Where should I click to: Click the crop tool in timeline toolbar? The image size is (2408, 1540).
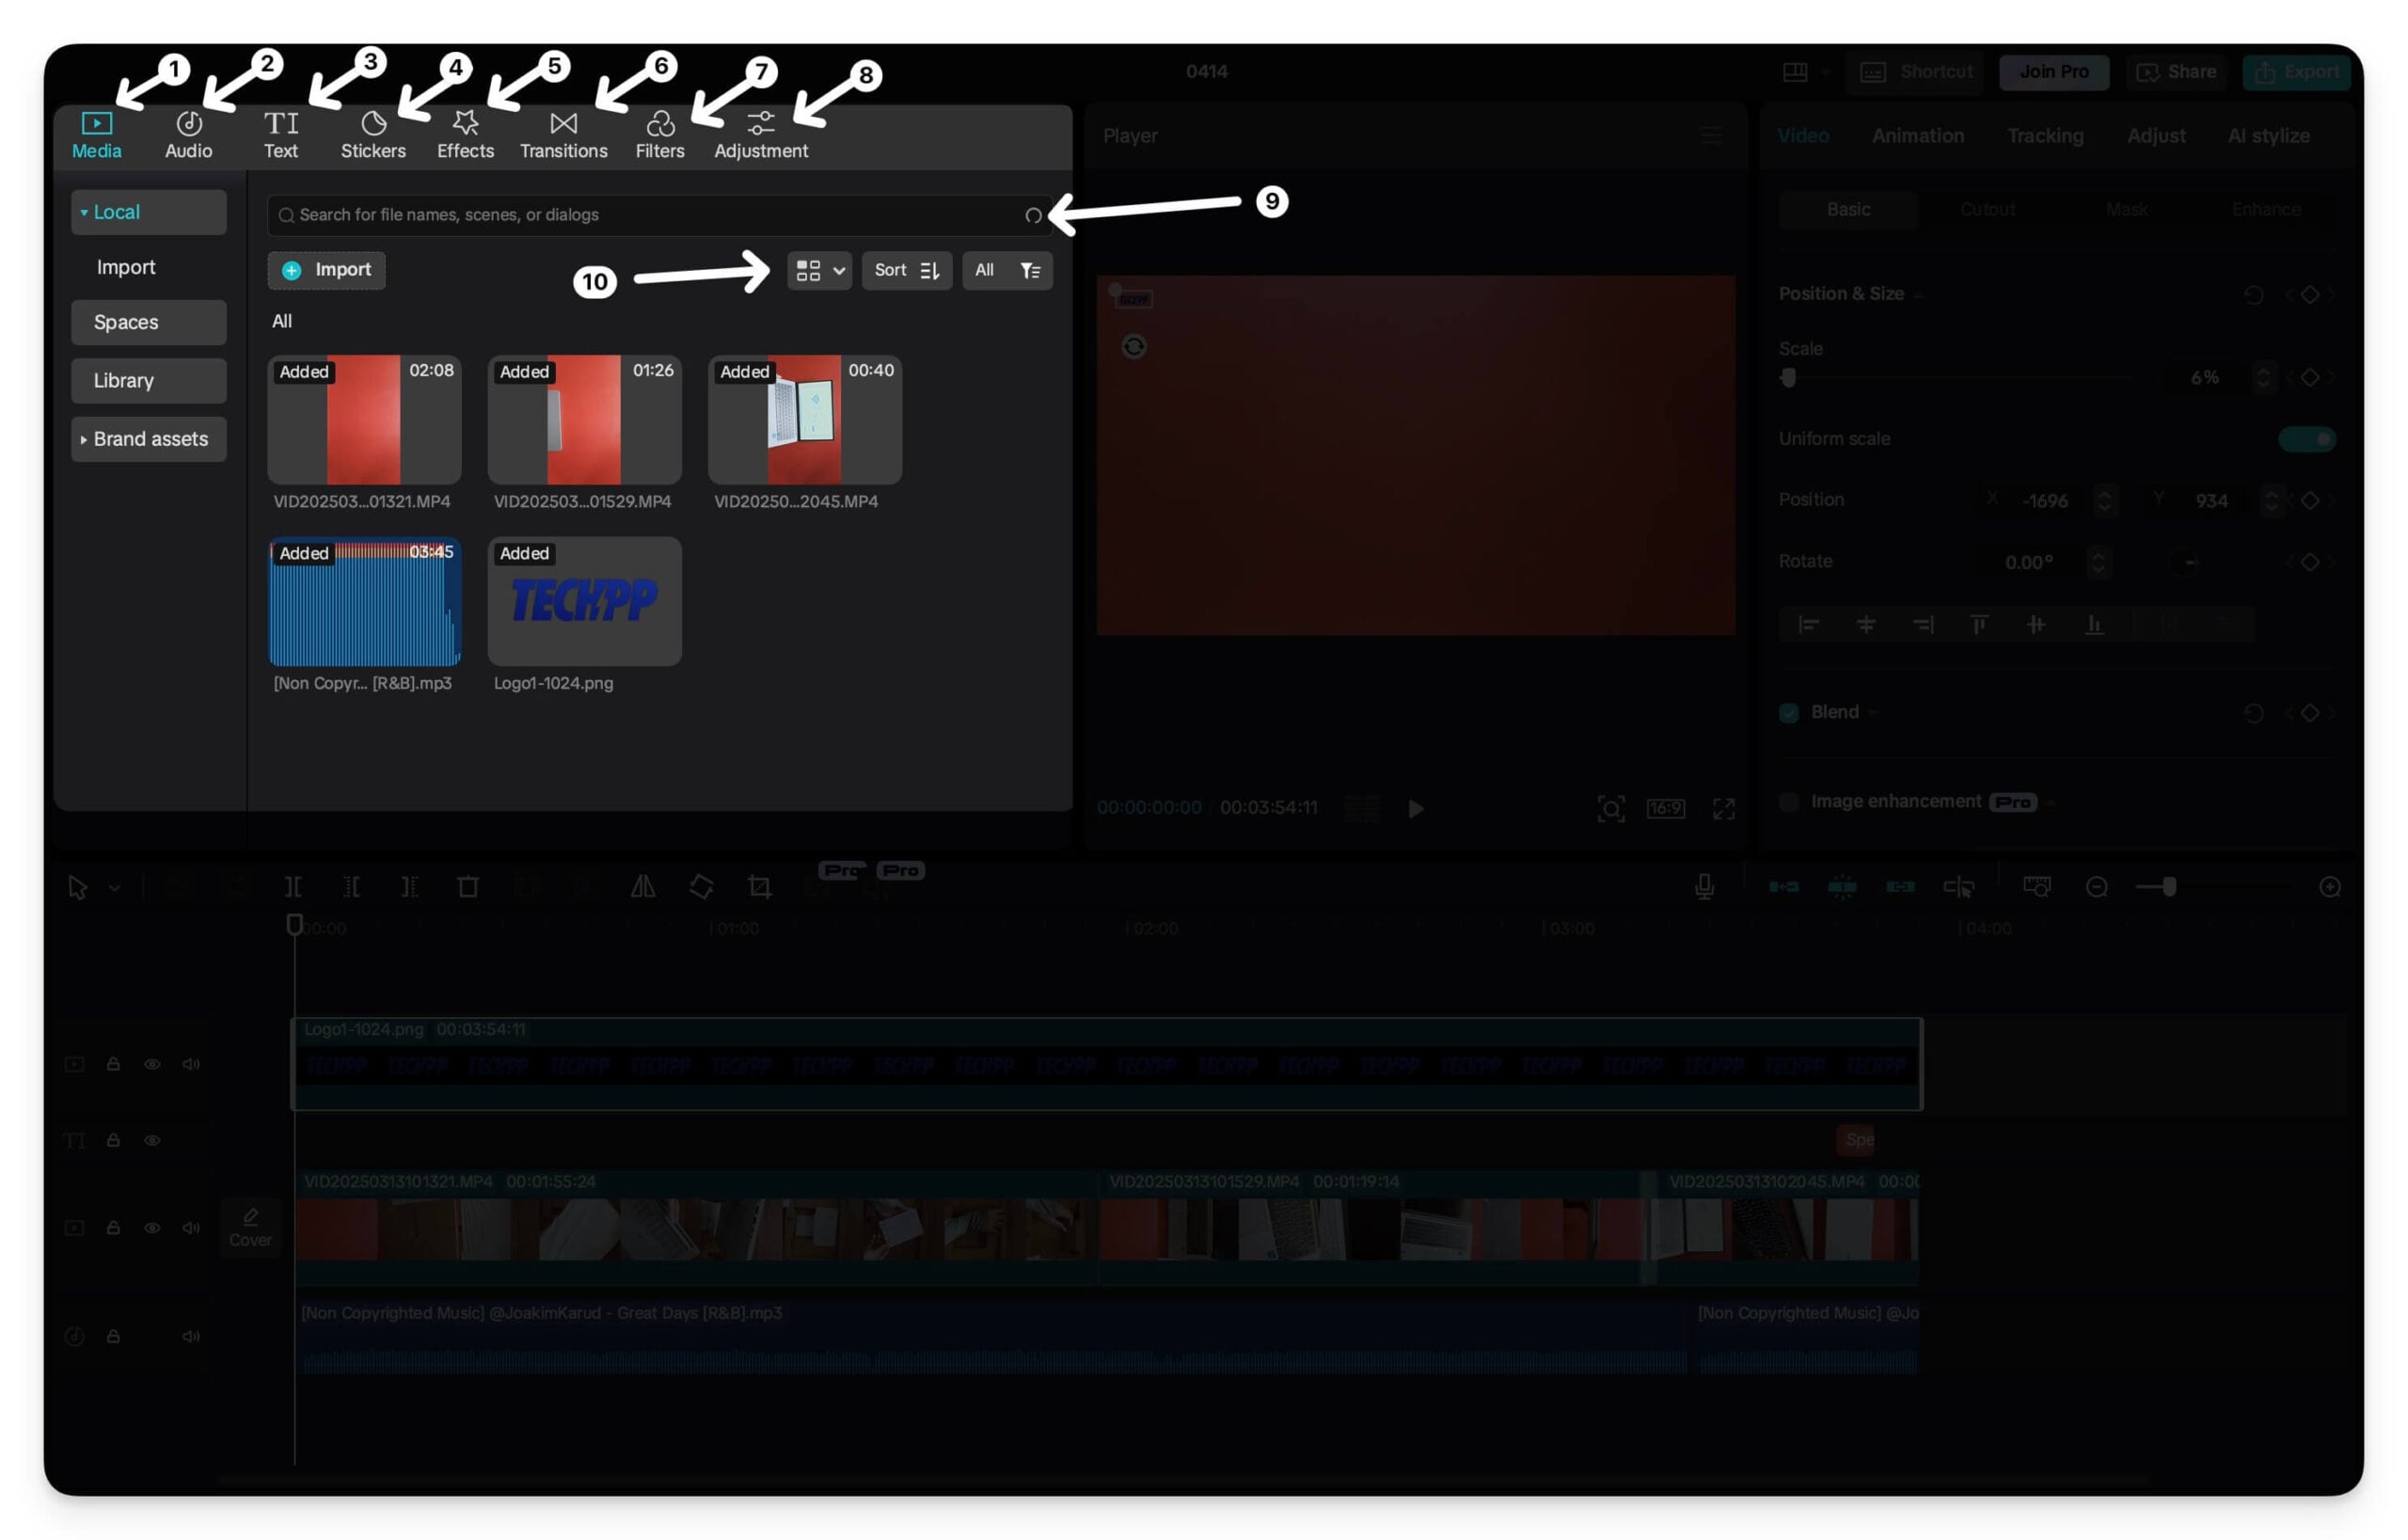coord(759,887)
